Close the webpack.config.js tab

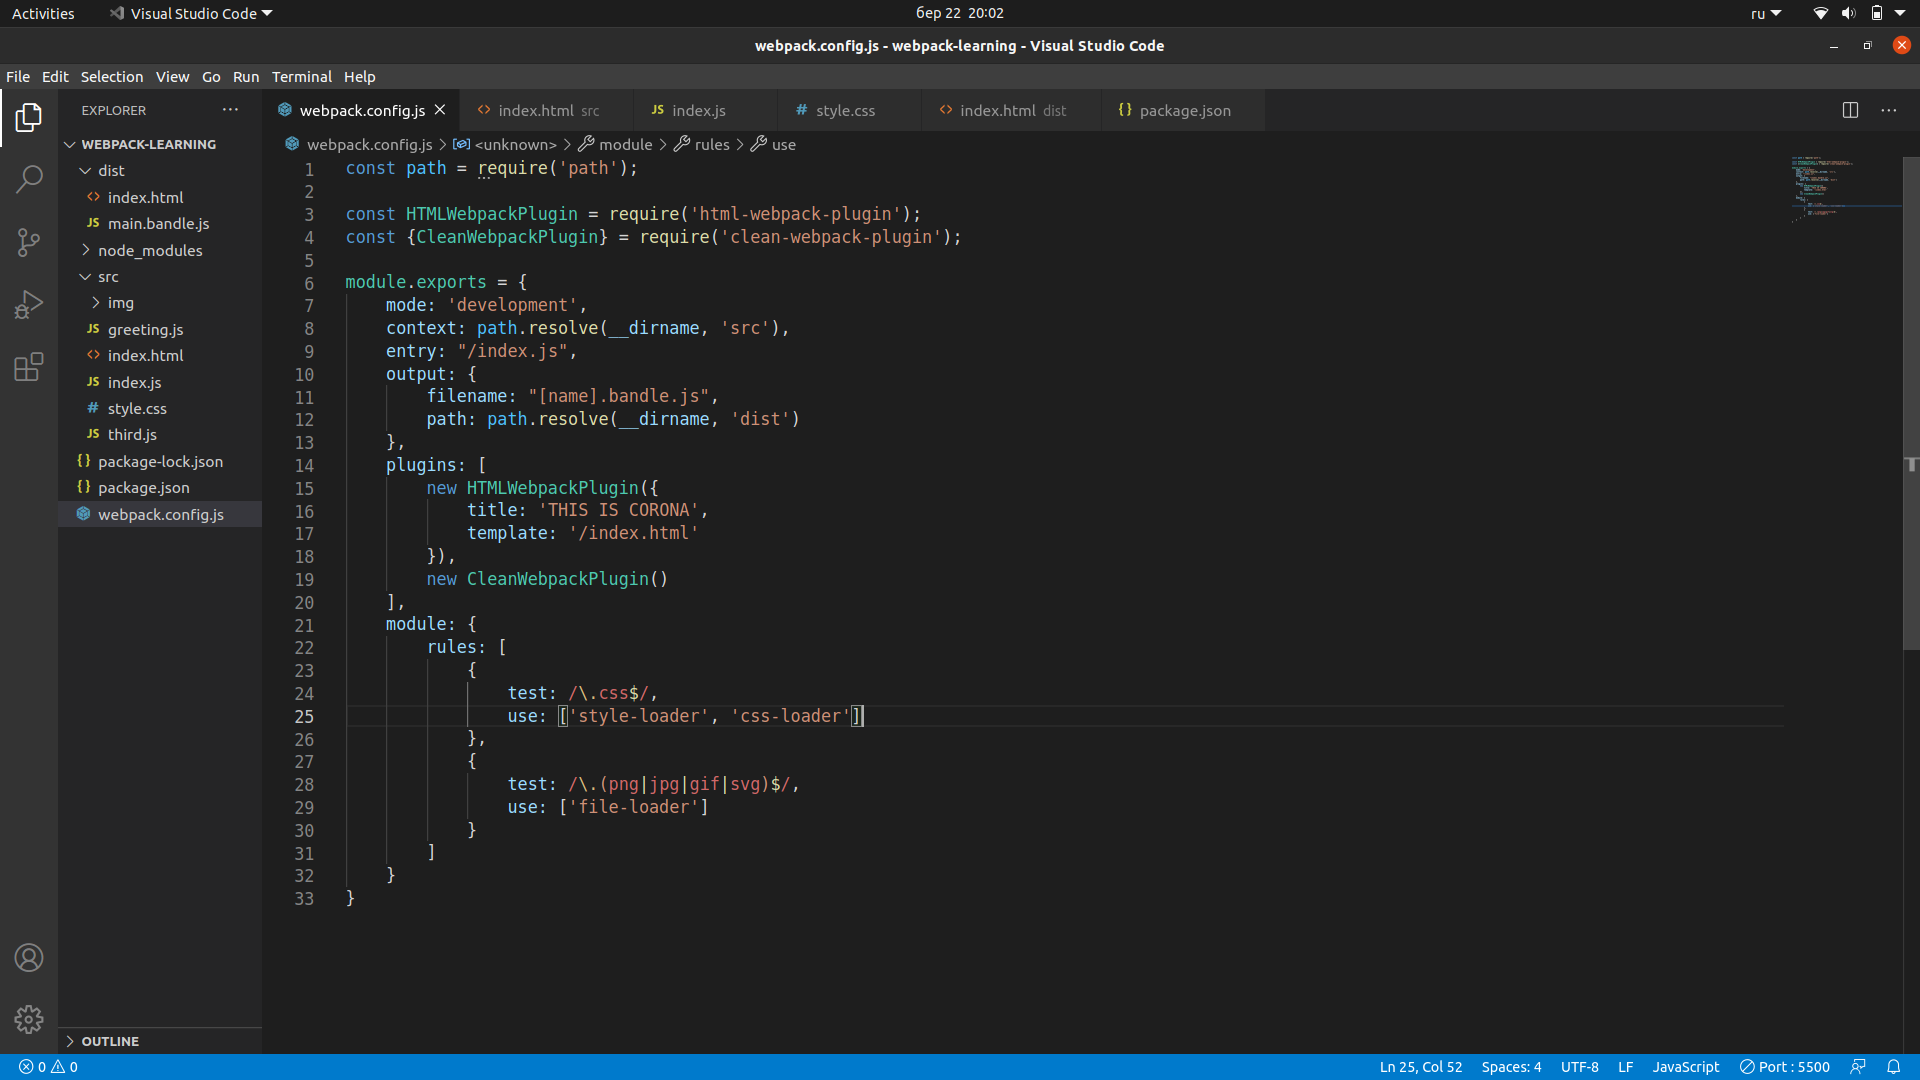[x=440, y=110]
